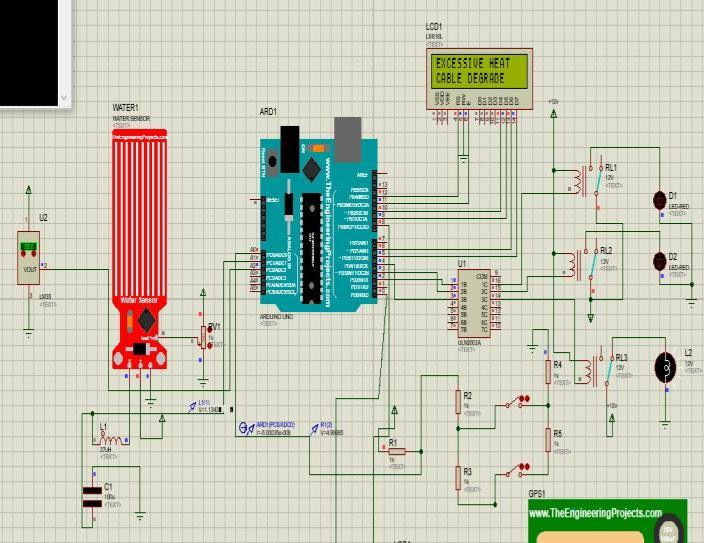Click the USB port on the Arduino
This screenshot has width=704, height=543.
point(348,138)
